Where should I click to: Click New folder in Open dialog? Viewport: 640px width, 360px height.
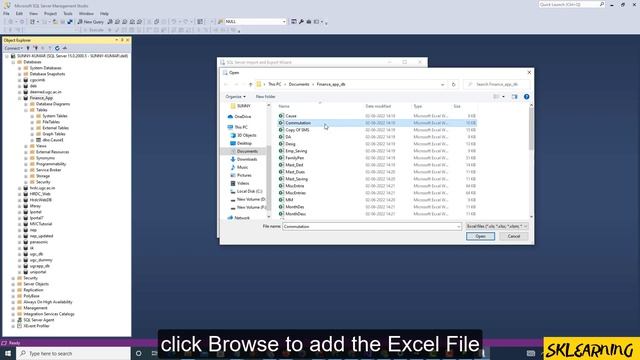coord(265,97)
